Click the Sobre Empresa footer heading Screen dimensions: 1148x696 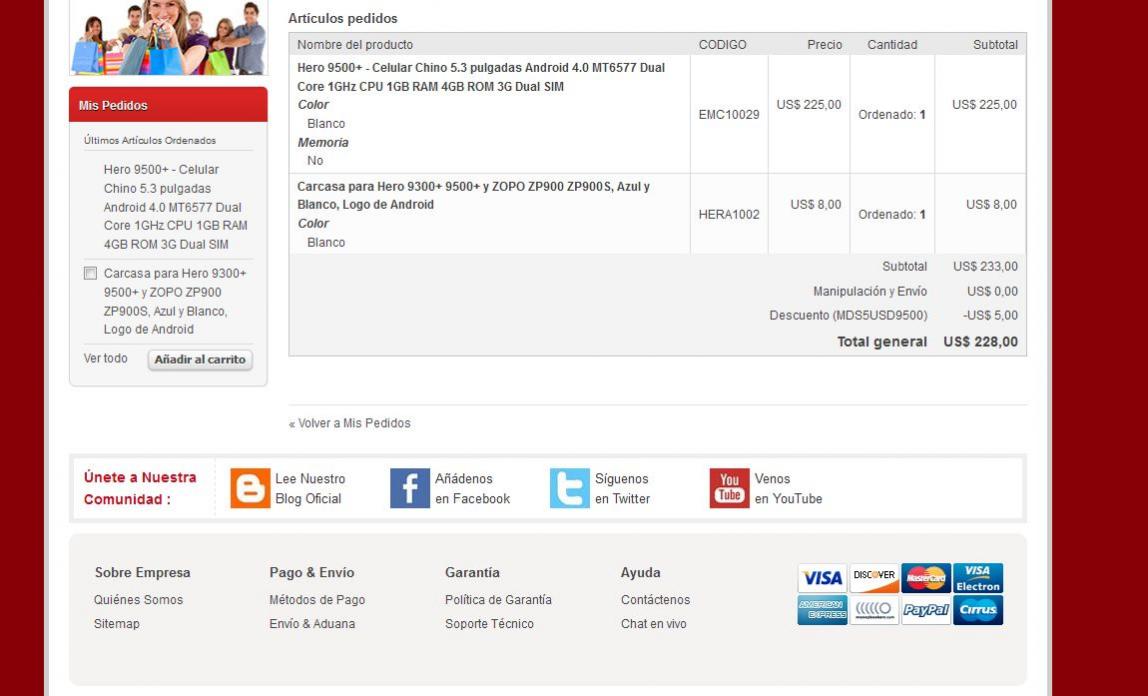(142, 572)
